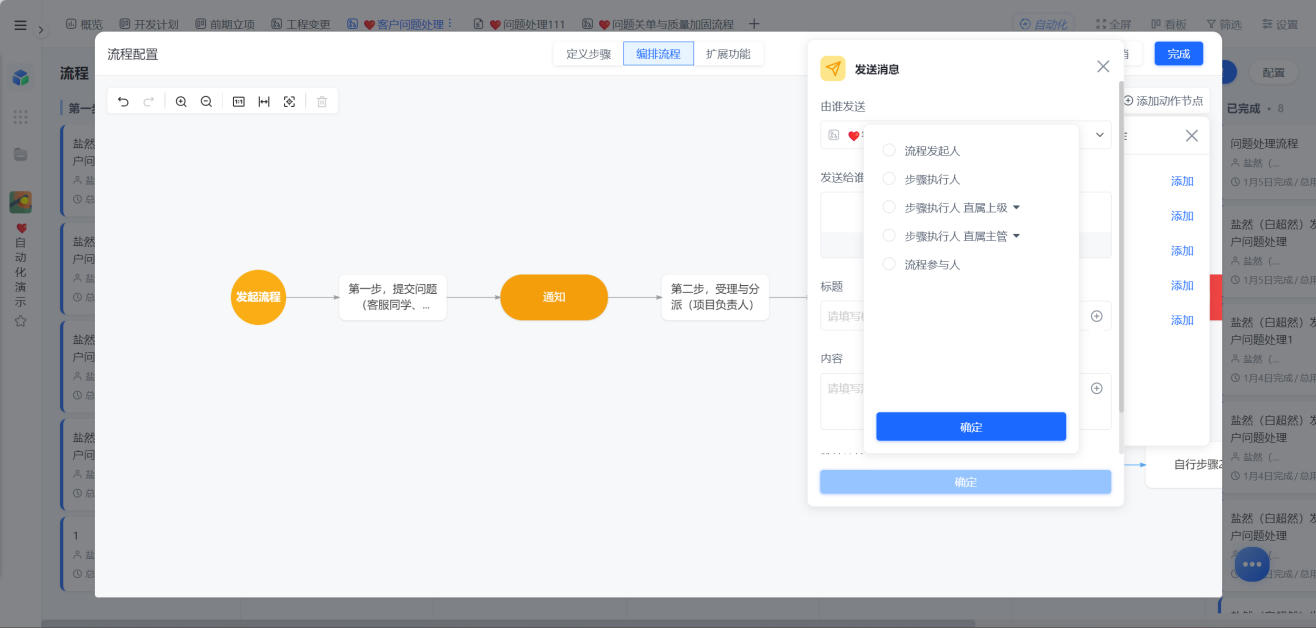This screenshot has width=1316, height=628.
Task: Zoom out on the flow canvas
Action: click(206, 101)
